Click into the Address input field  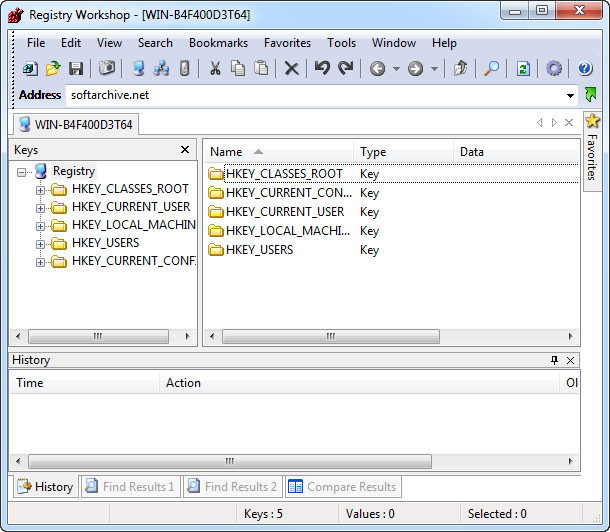[x=315, y=95]
